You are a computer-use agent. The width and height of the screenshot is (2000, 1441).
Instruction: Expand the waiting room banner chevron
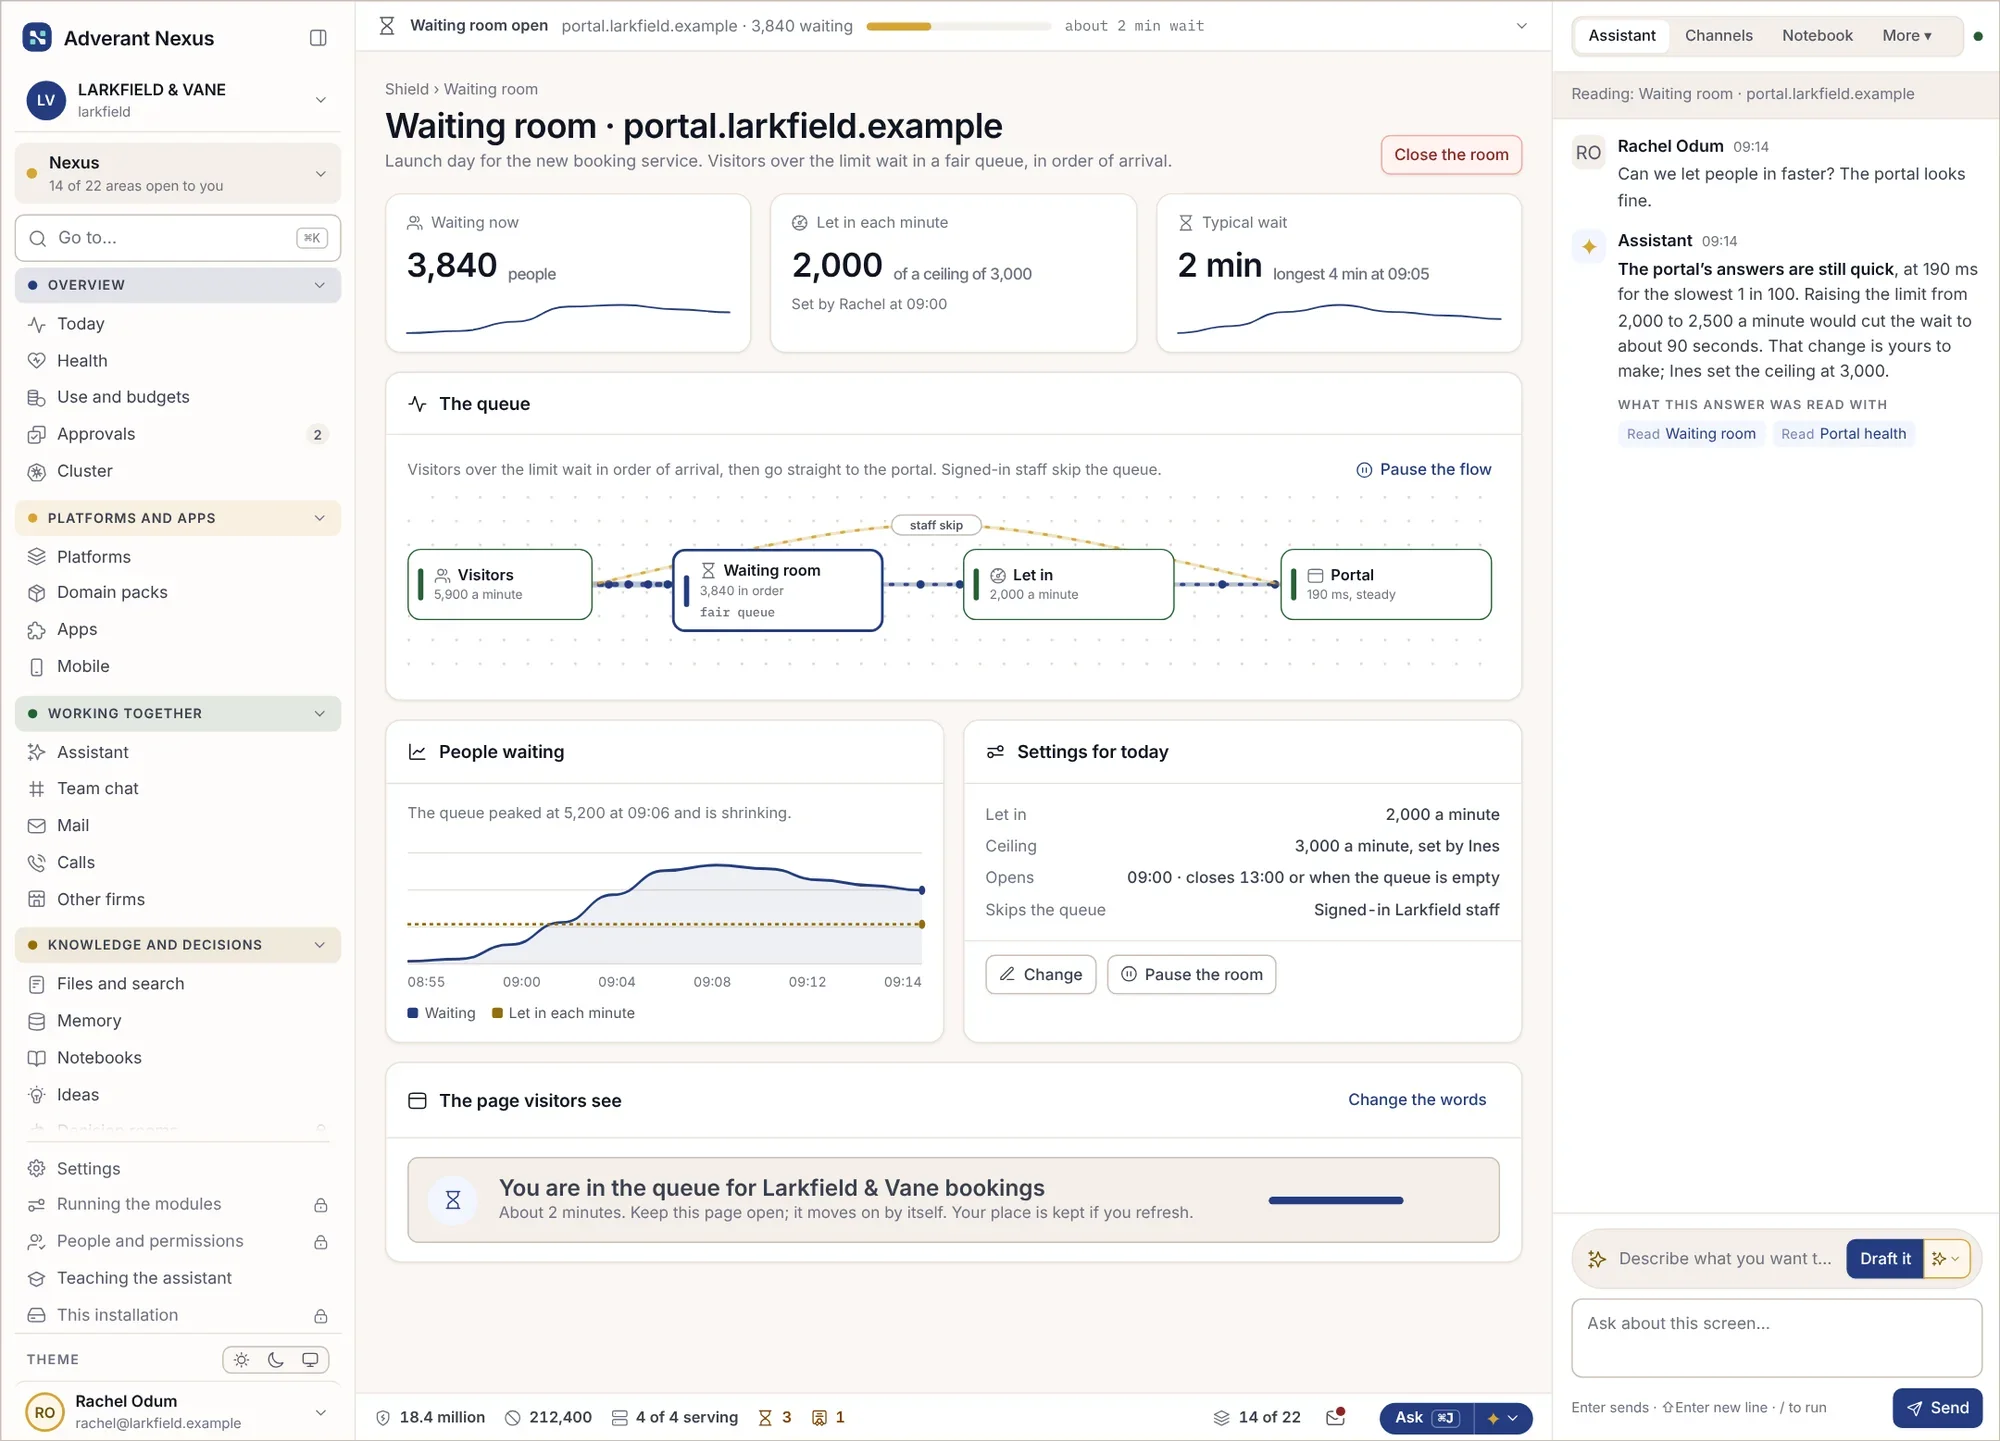pyautogui.click(x=1522, y=26)
